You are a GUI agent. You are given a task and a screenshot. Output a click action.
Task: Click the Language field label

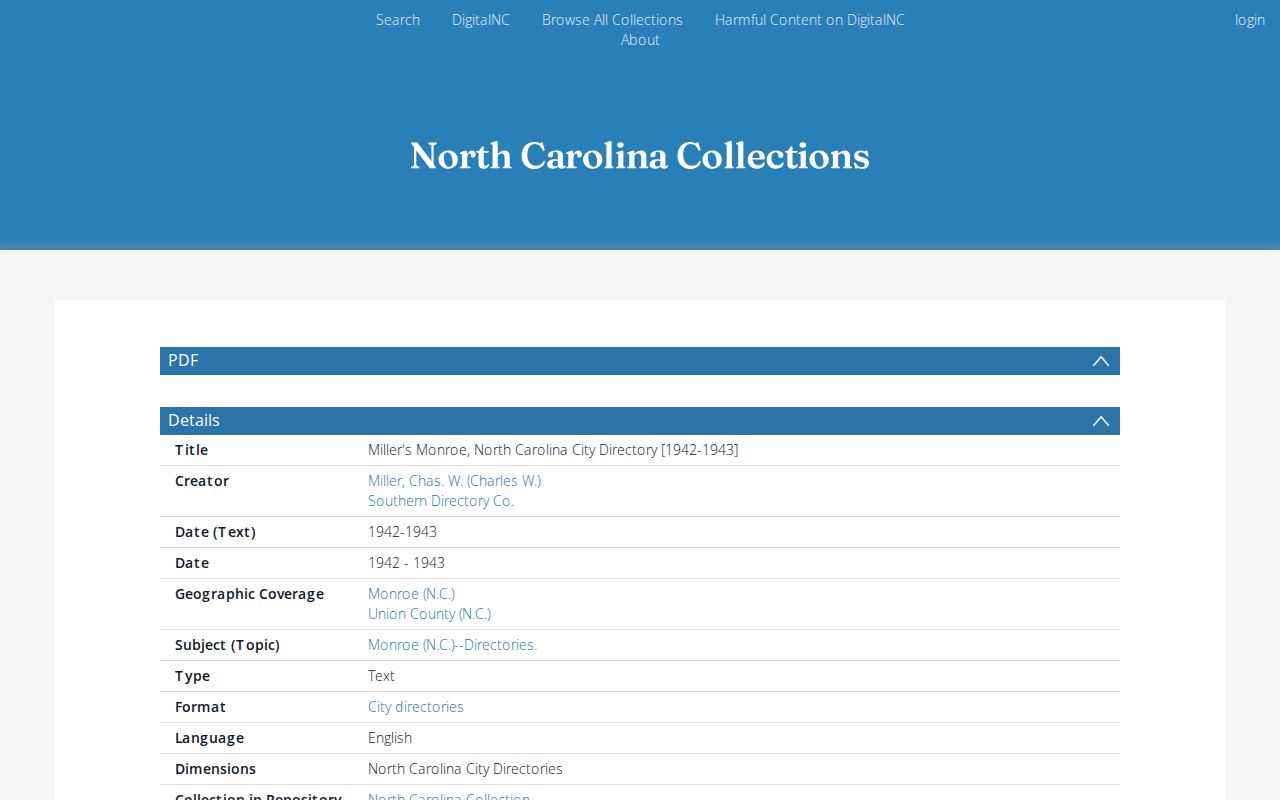coord(209,738)
